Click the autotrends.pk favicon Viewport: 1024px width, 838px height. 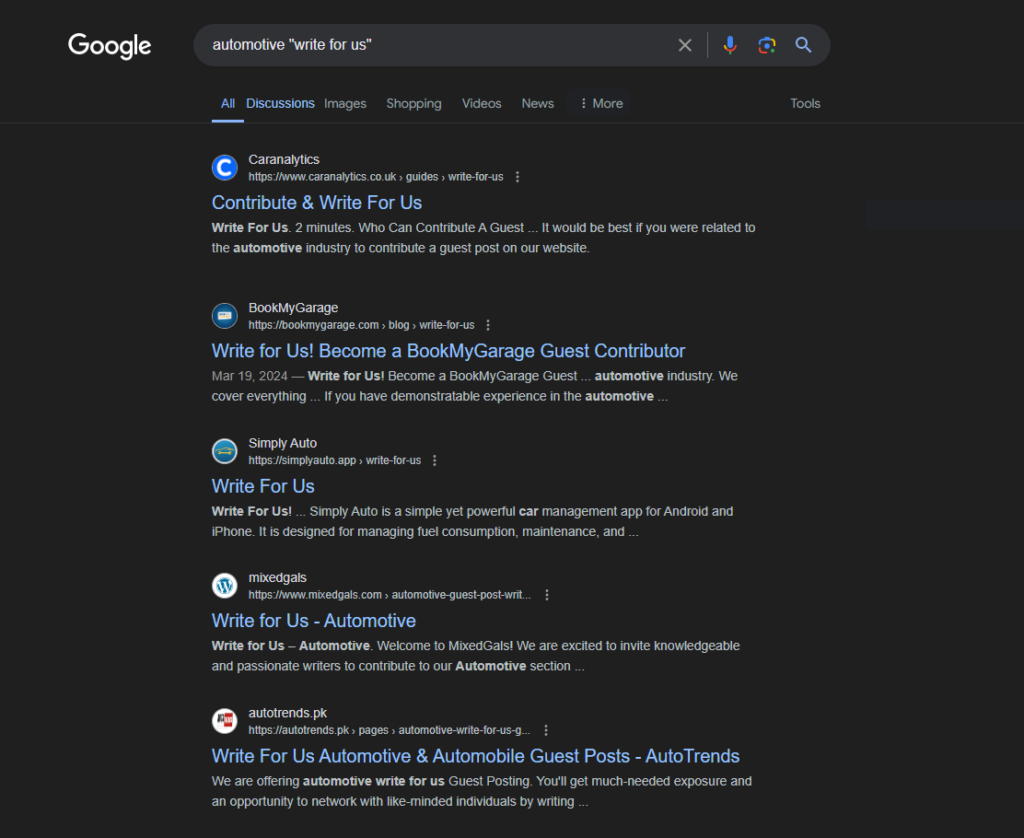224,720
